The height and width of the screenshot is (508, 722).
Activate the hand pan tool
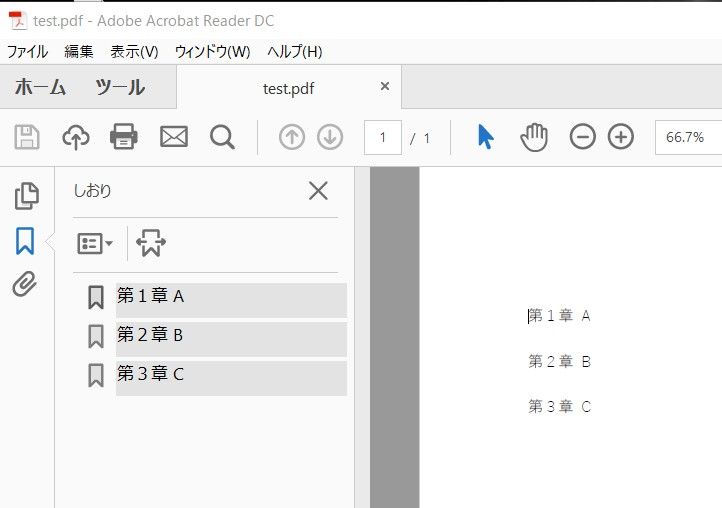(534, 137)
